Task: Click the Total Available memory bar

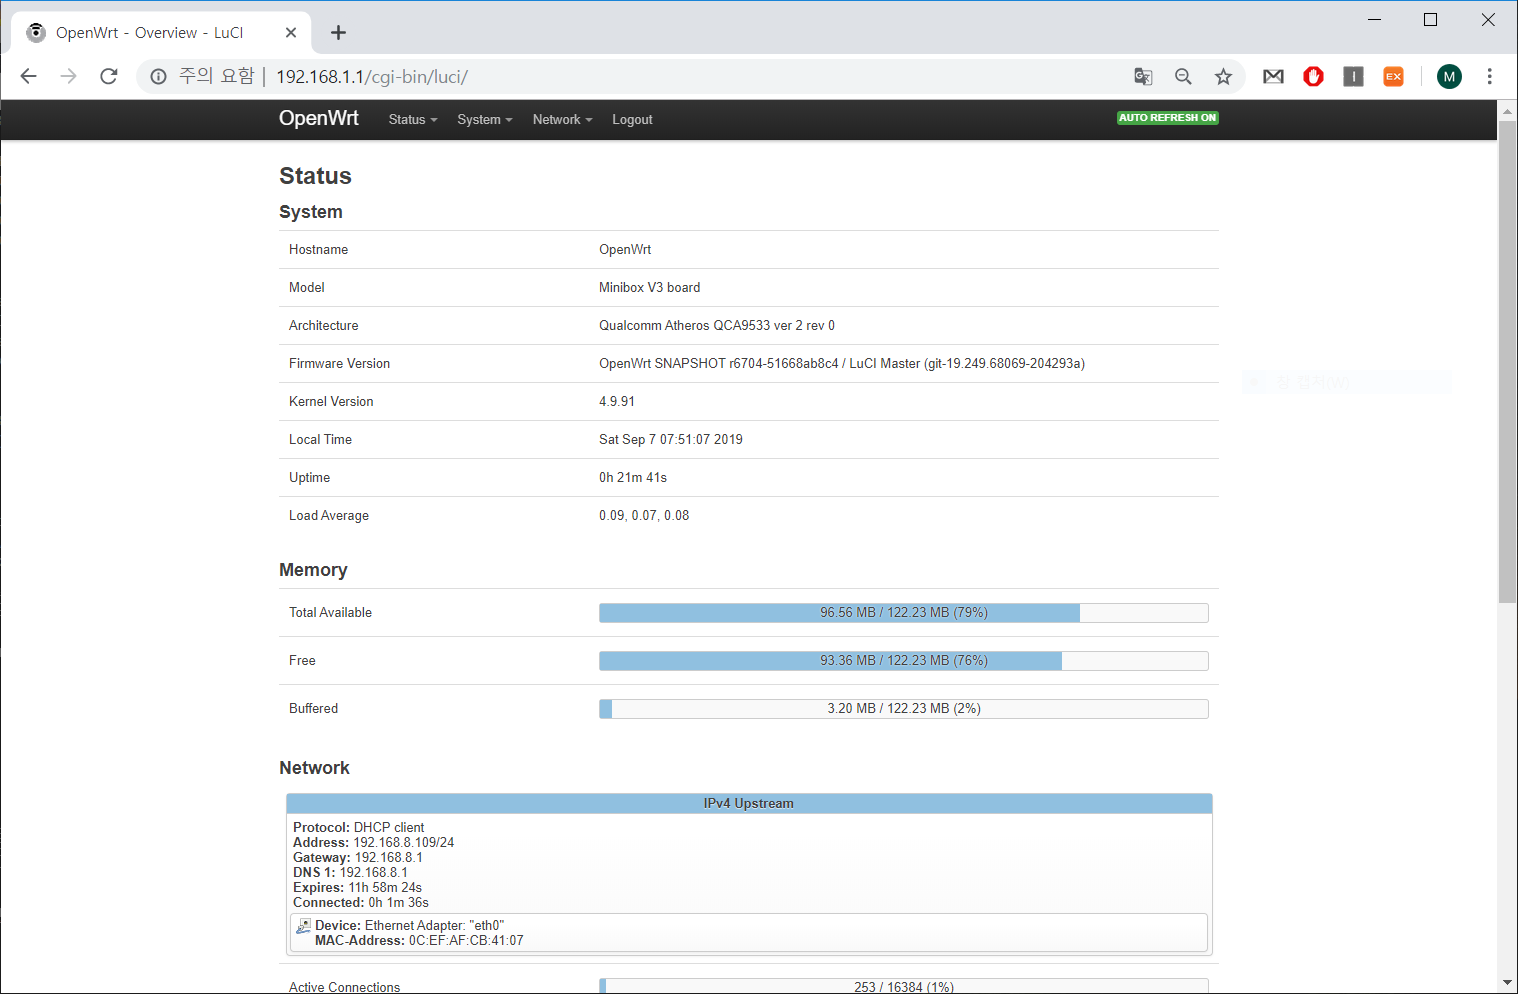Action: [x=904, y=613]
